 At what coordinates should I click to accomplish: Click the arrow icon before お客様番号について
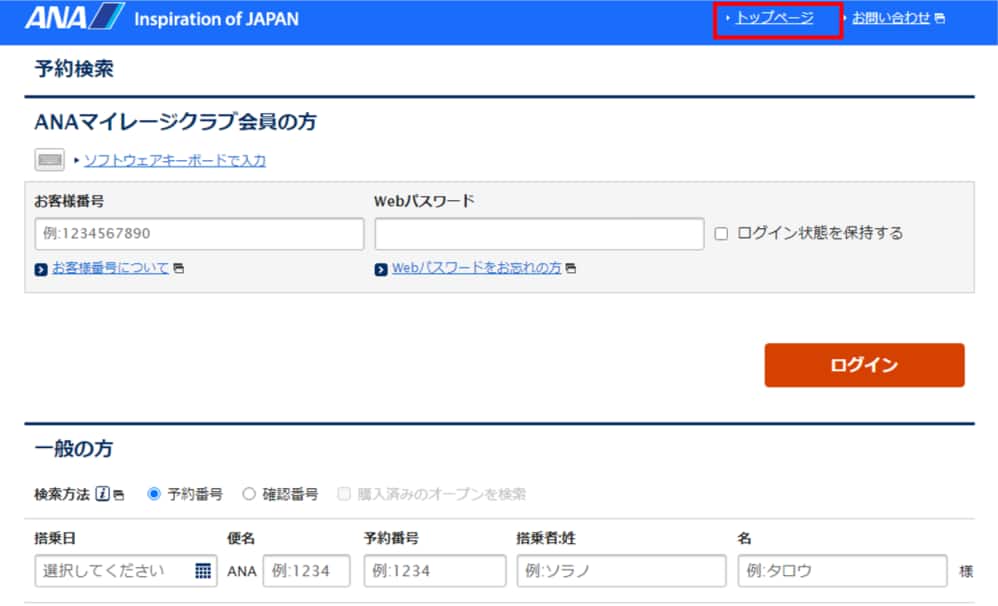(41, 269)
